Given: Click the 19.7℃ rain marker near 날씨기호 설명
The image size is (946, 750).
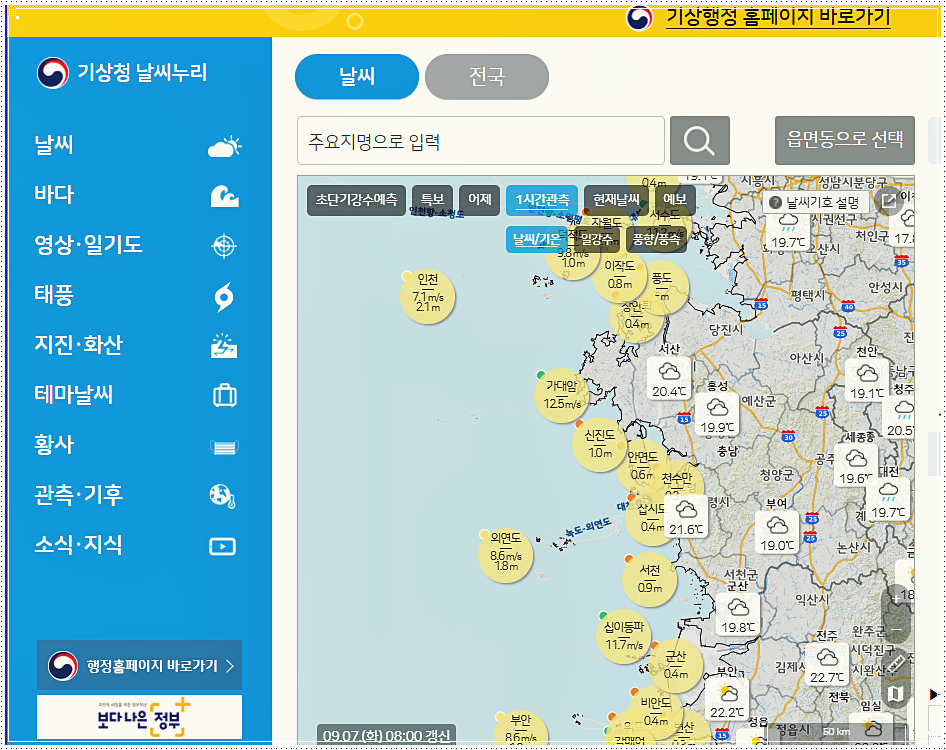Looking at the screenshot, I should [788, 231].
